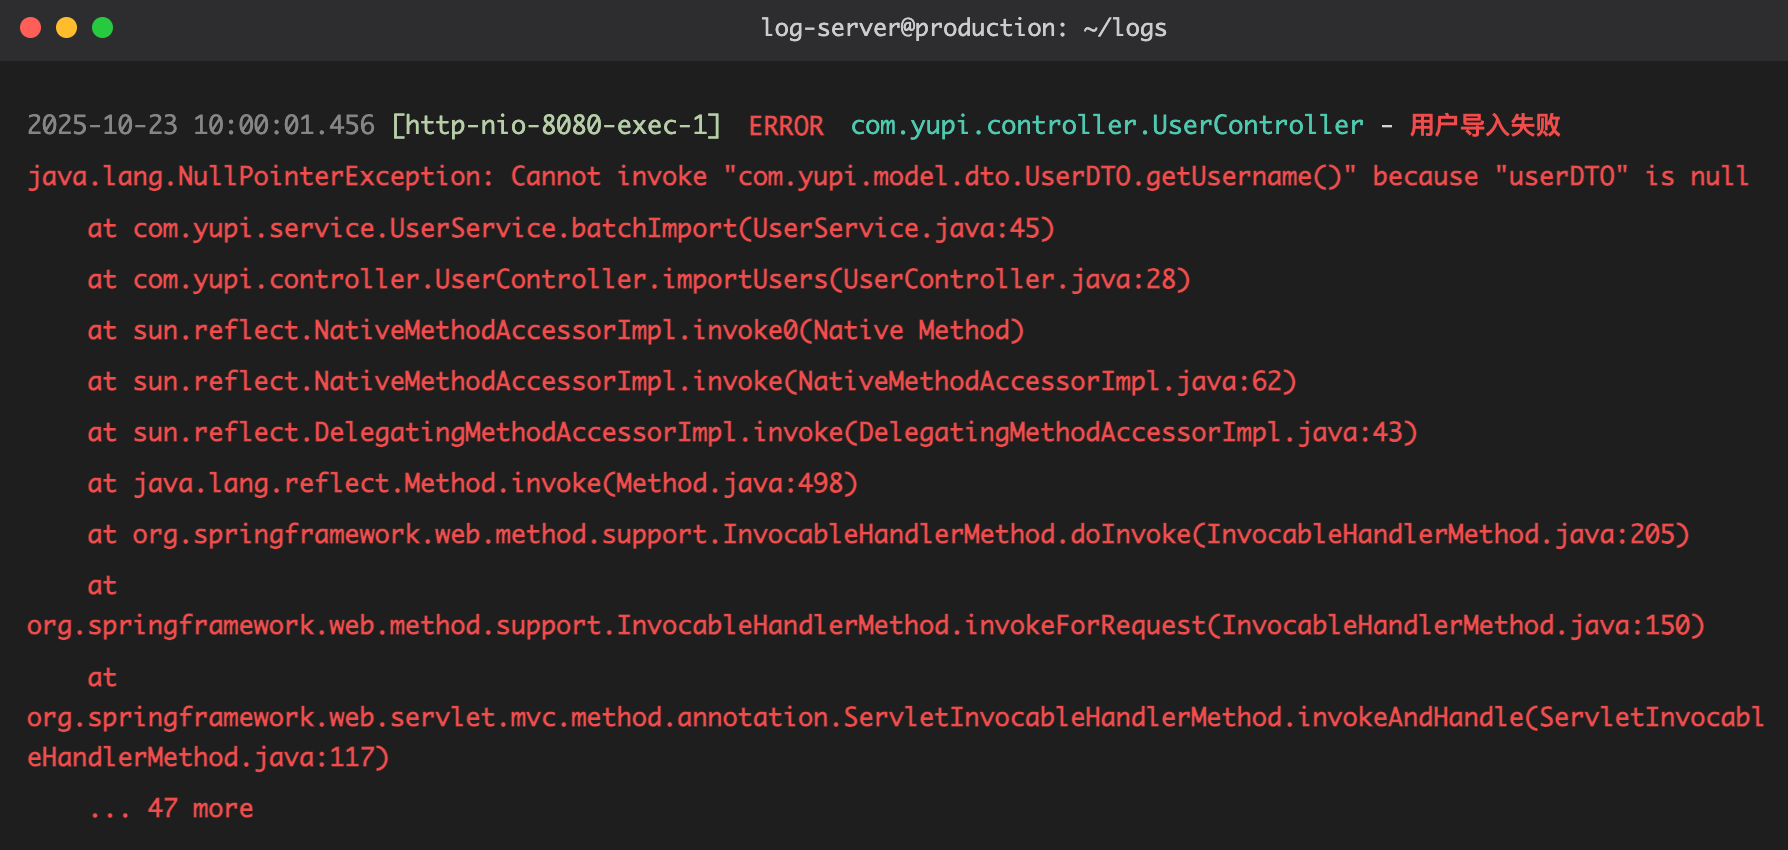Click the ERROR log level label
This screenshot has width=1788, height=850.
(x=786, y=126)
